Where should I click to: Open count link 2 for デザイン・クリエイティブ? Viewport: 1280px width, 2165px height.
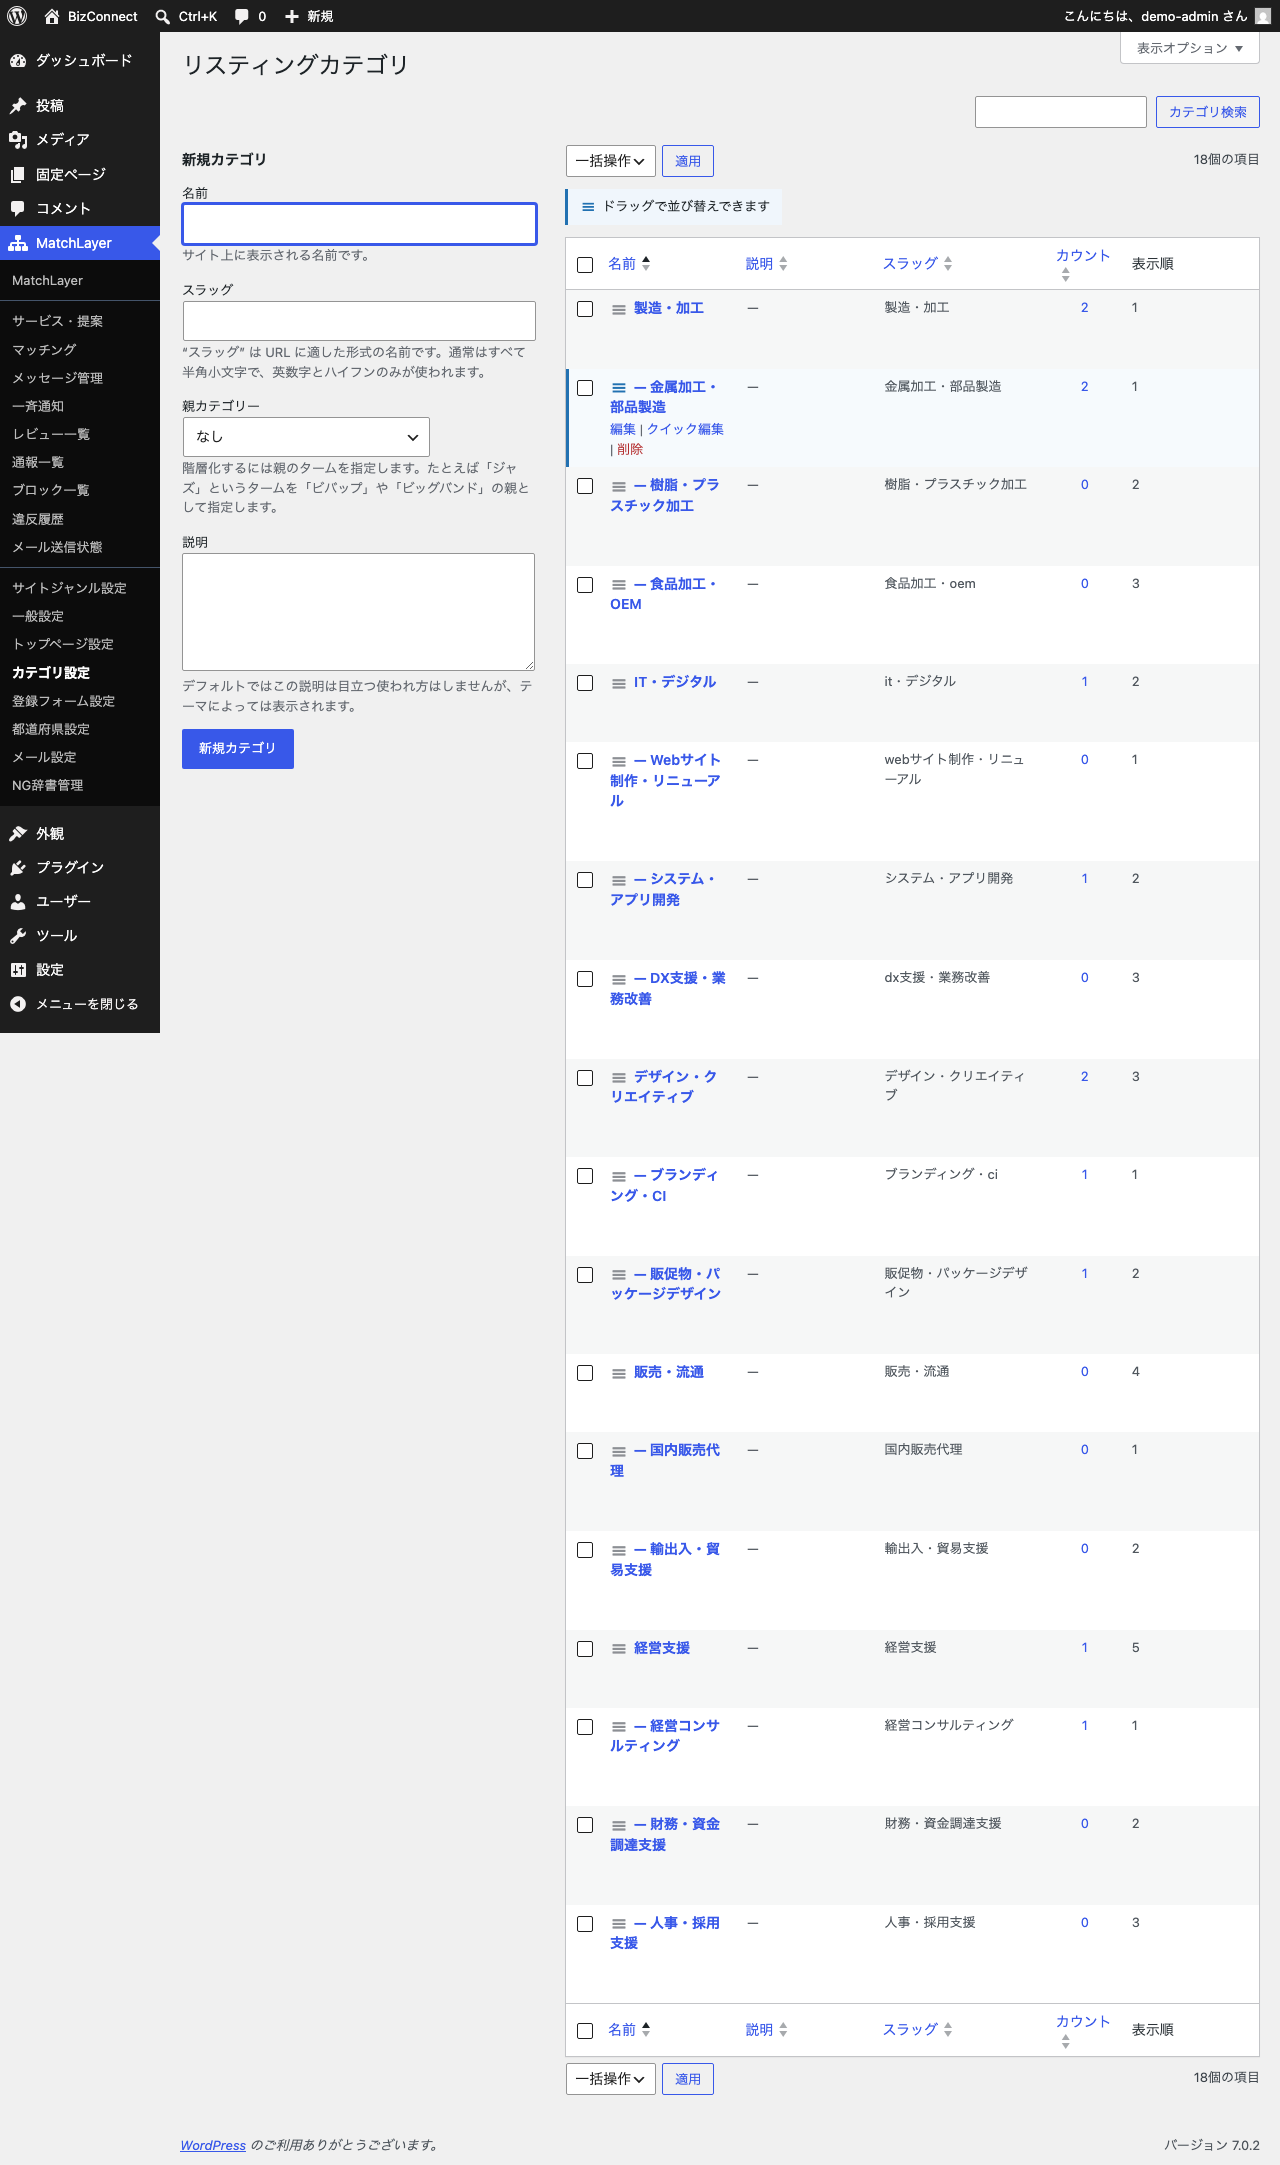pos(1084,1077)
